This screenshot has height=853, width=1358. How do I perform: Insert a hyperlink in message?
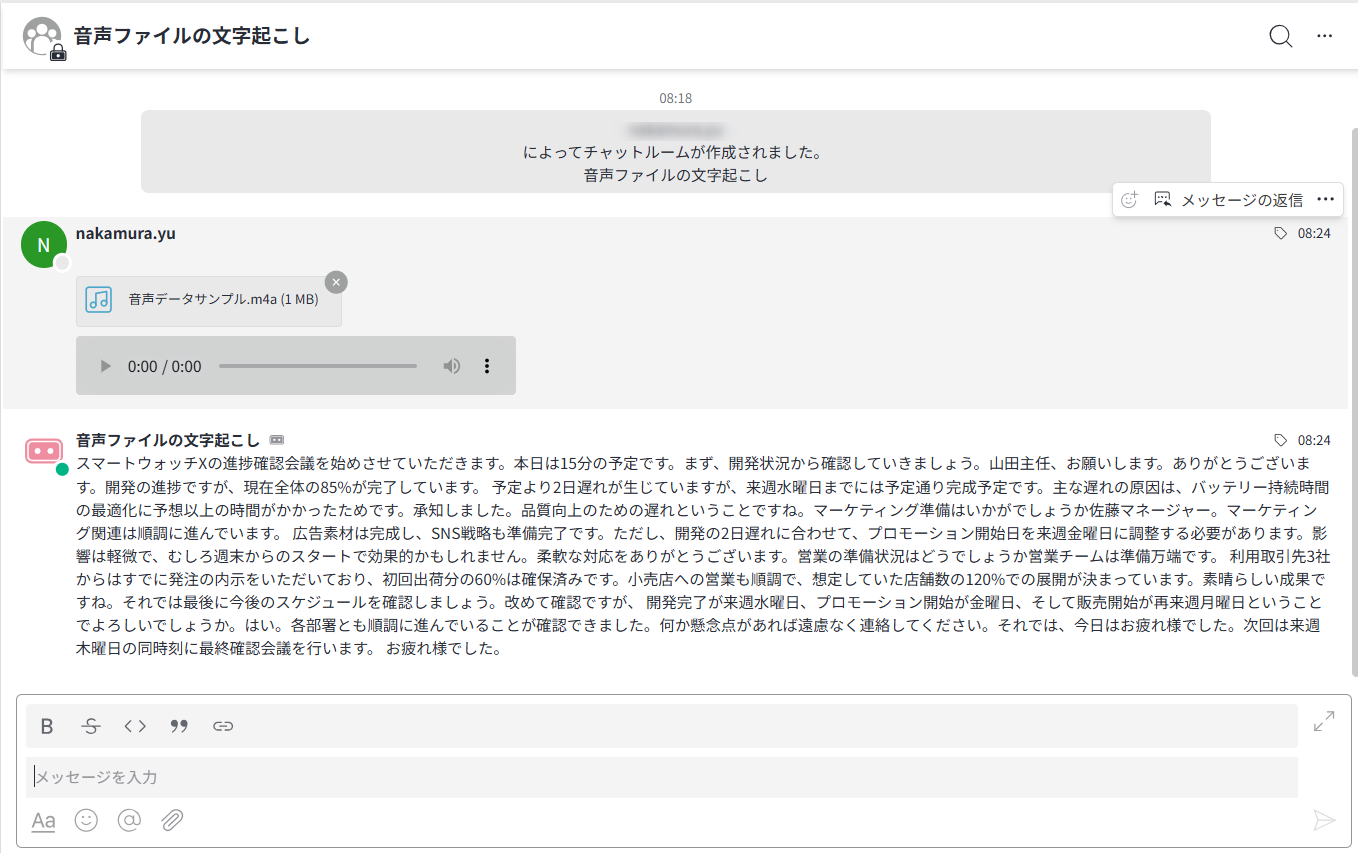coord(223,727)
